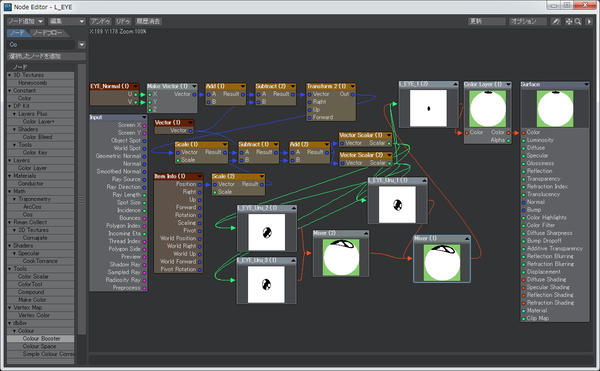The width and height of the screenshot is (600, 371).
Task: Click the magnifier zoom icon
Action: click(x=578, y=21)
